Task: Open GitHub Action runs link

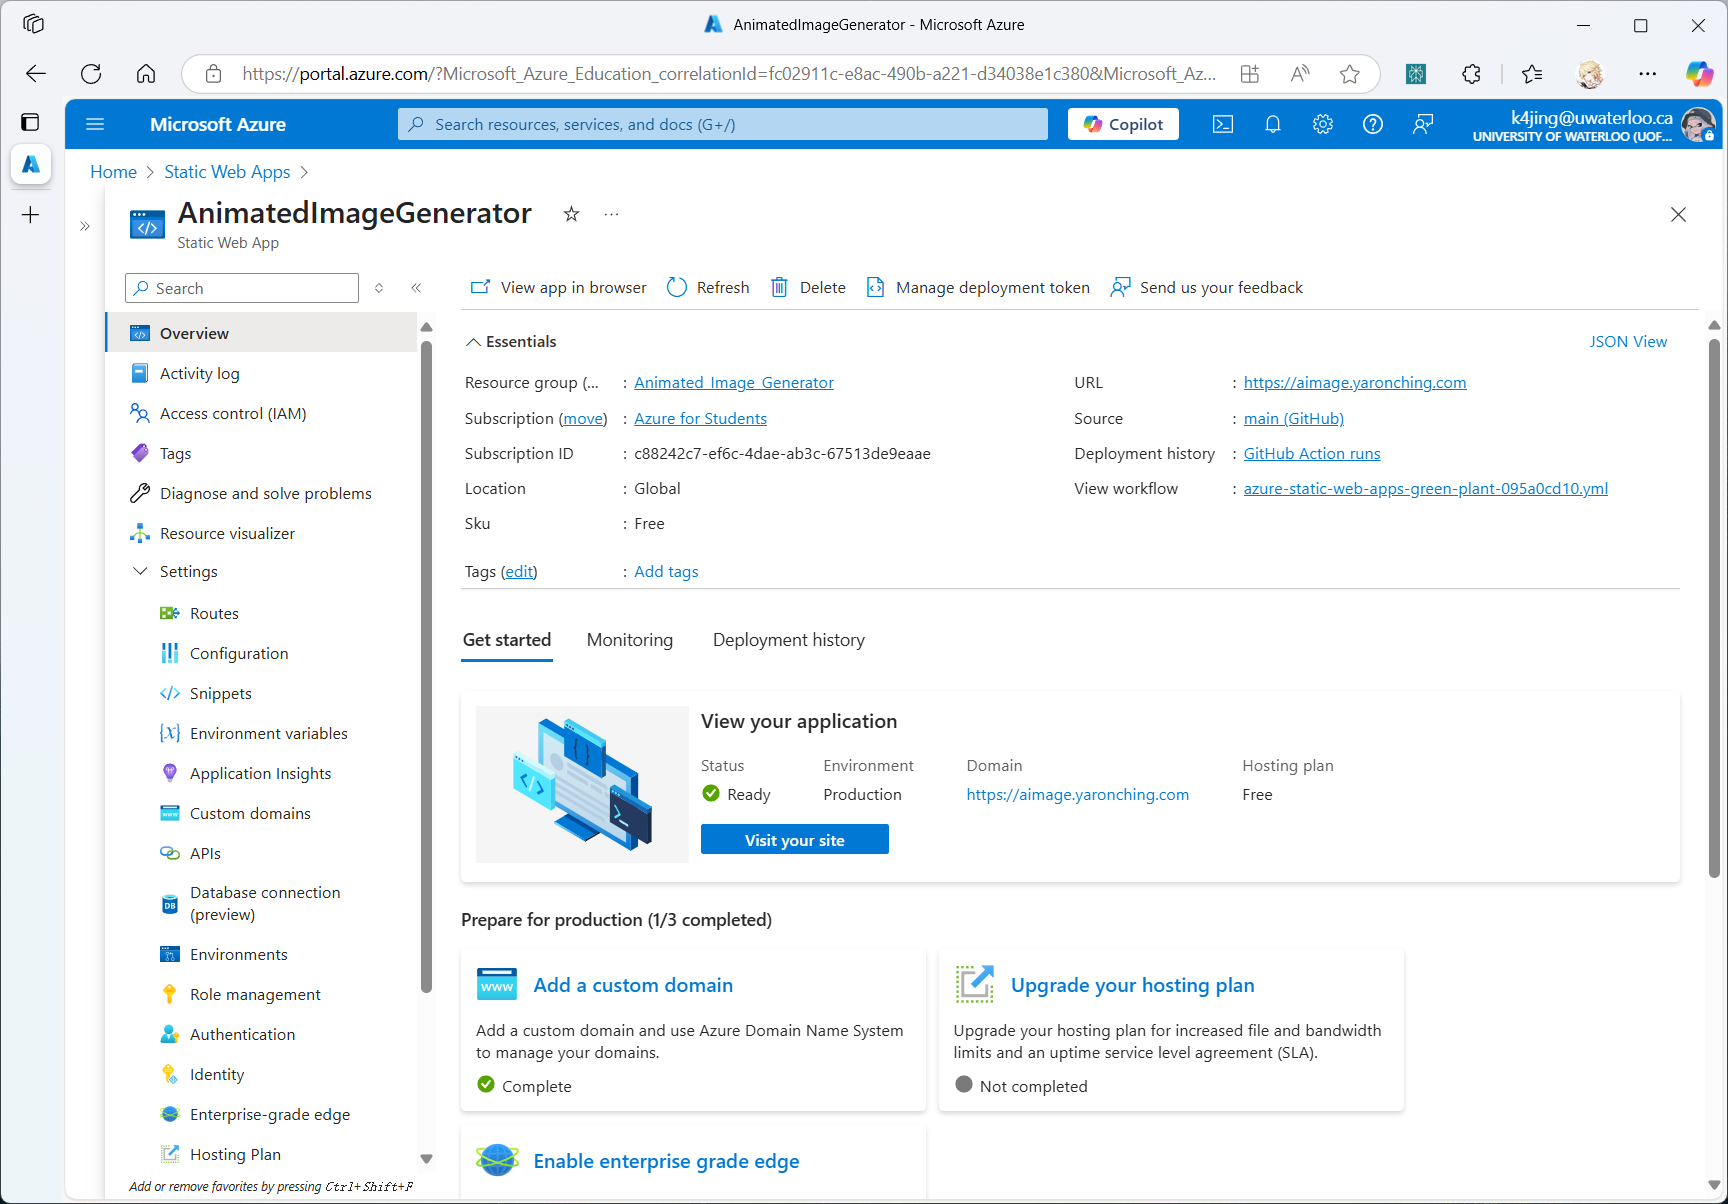Action: [1312, 454]
